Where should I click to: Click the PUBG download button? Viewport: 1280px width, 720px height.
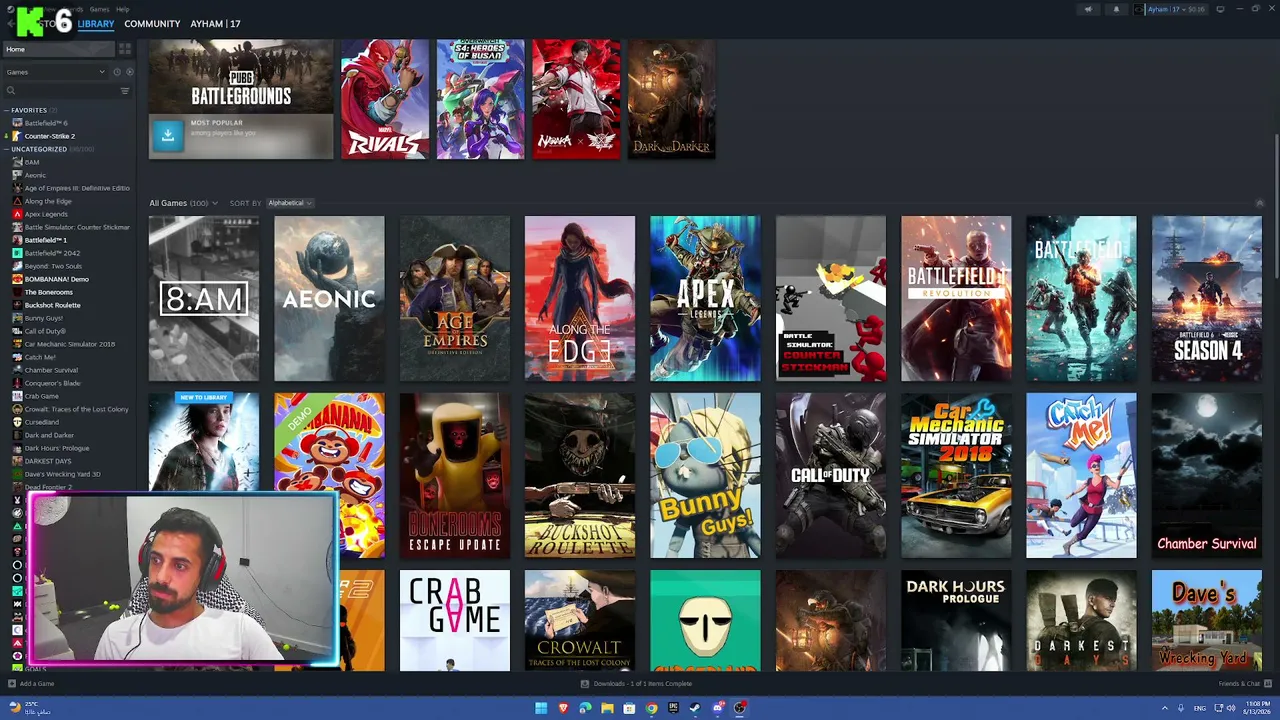168,136
